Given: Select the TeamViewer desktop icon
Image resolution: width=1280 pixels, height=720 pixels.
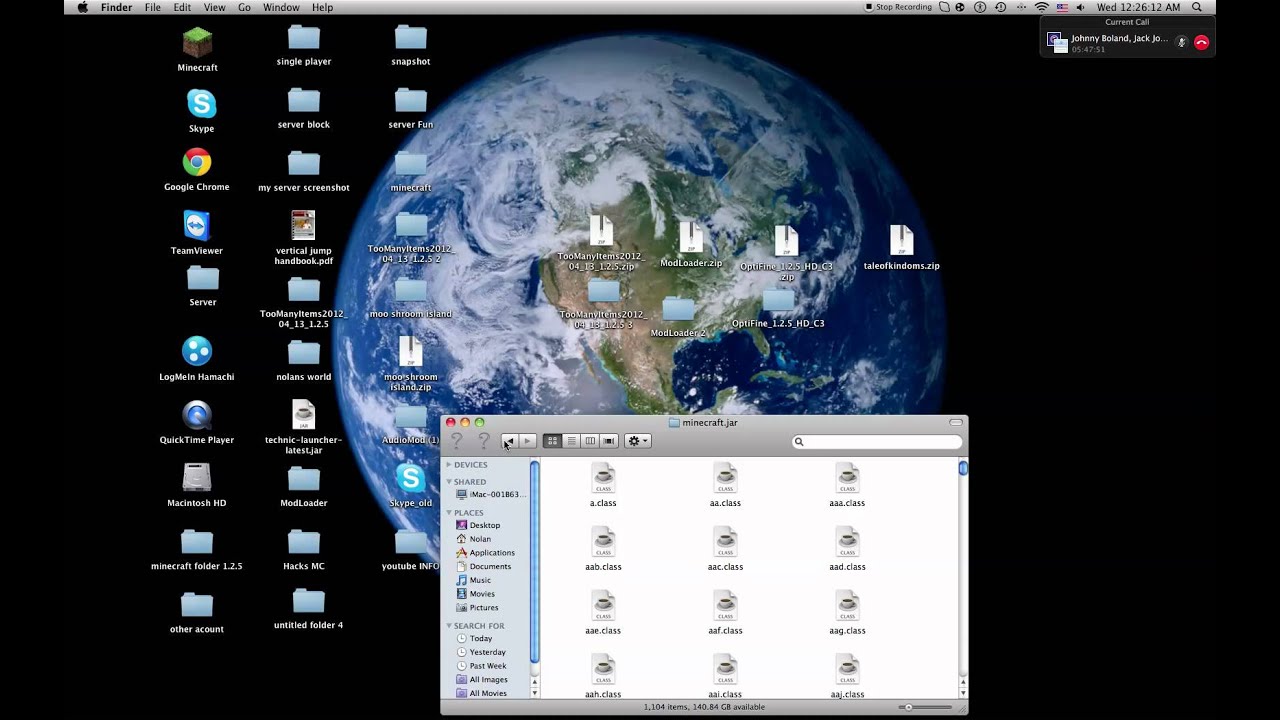Looking at the screenshot, I should [197, 233].
